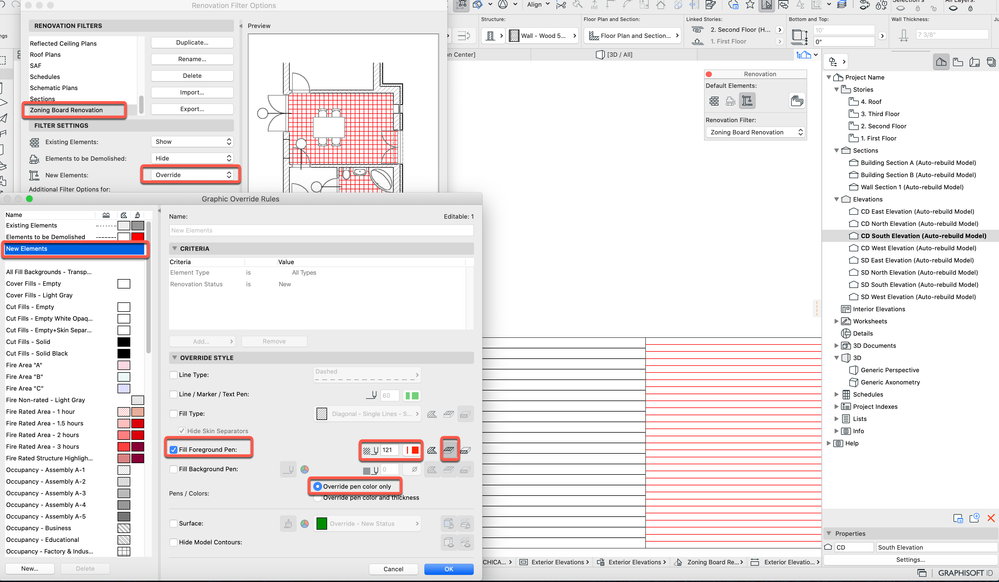
Task: Click the Cut Fill icon in Fill Type row
Action: [x=449, y=414]
